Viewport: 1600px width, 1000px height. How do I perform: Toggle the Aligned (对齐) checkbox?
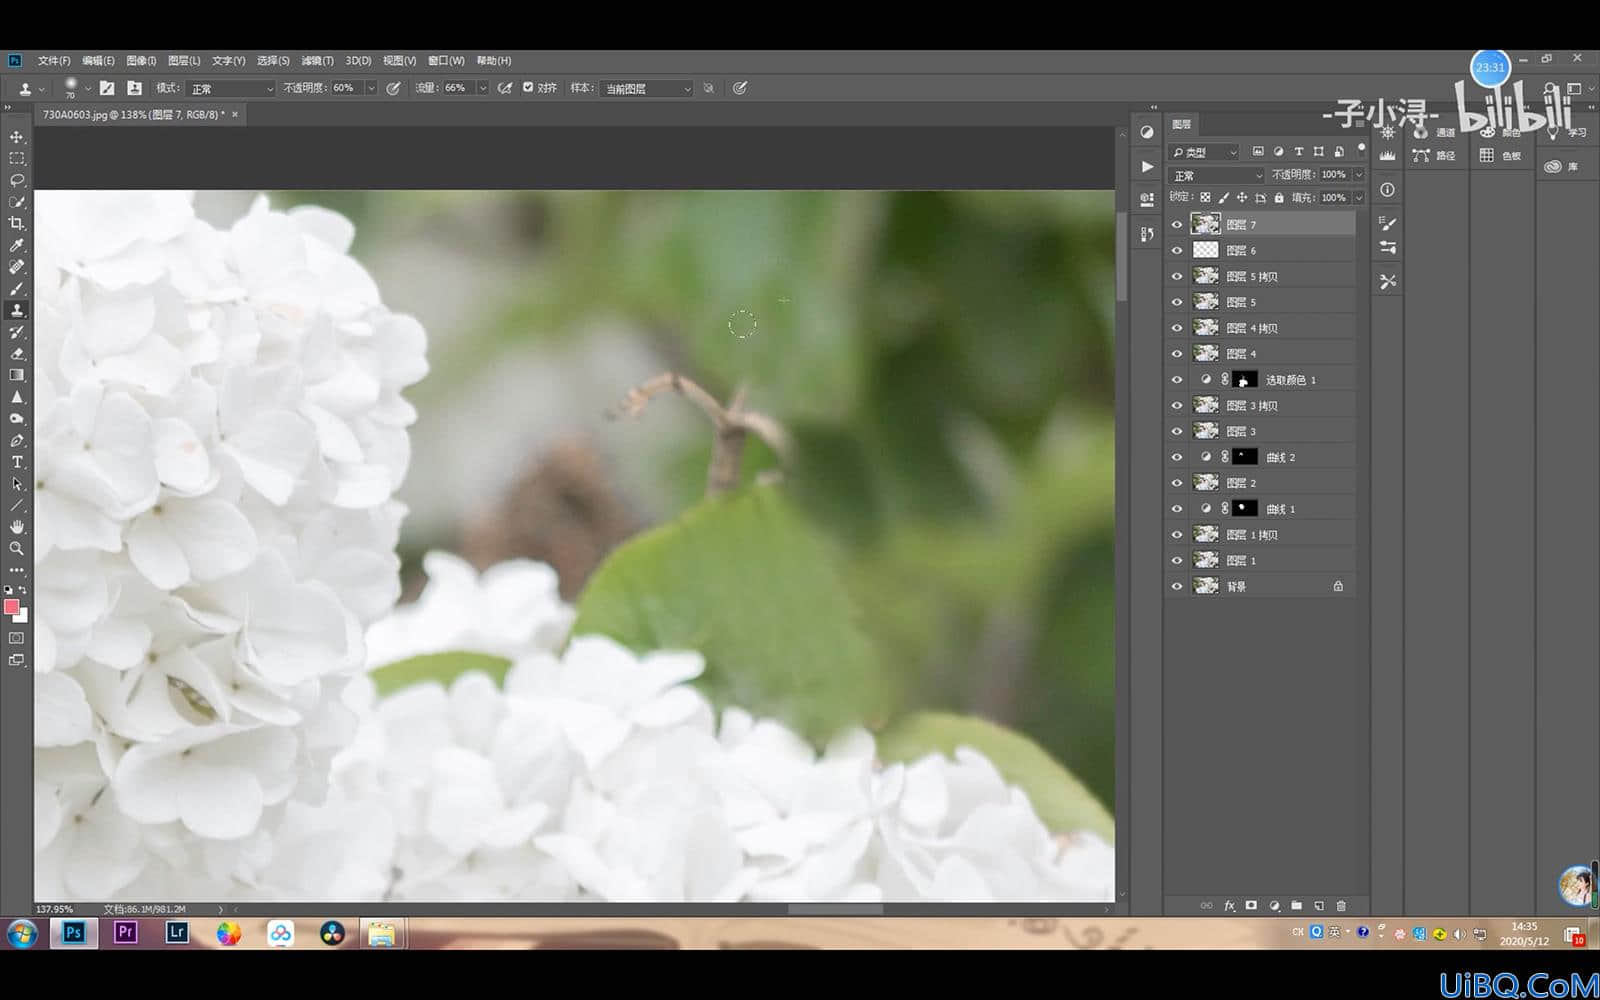coord(528,88)
